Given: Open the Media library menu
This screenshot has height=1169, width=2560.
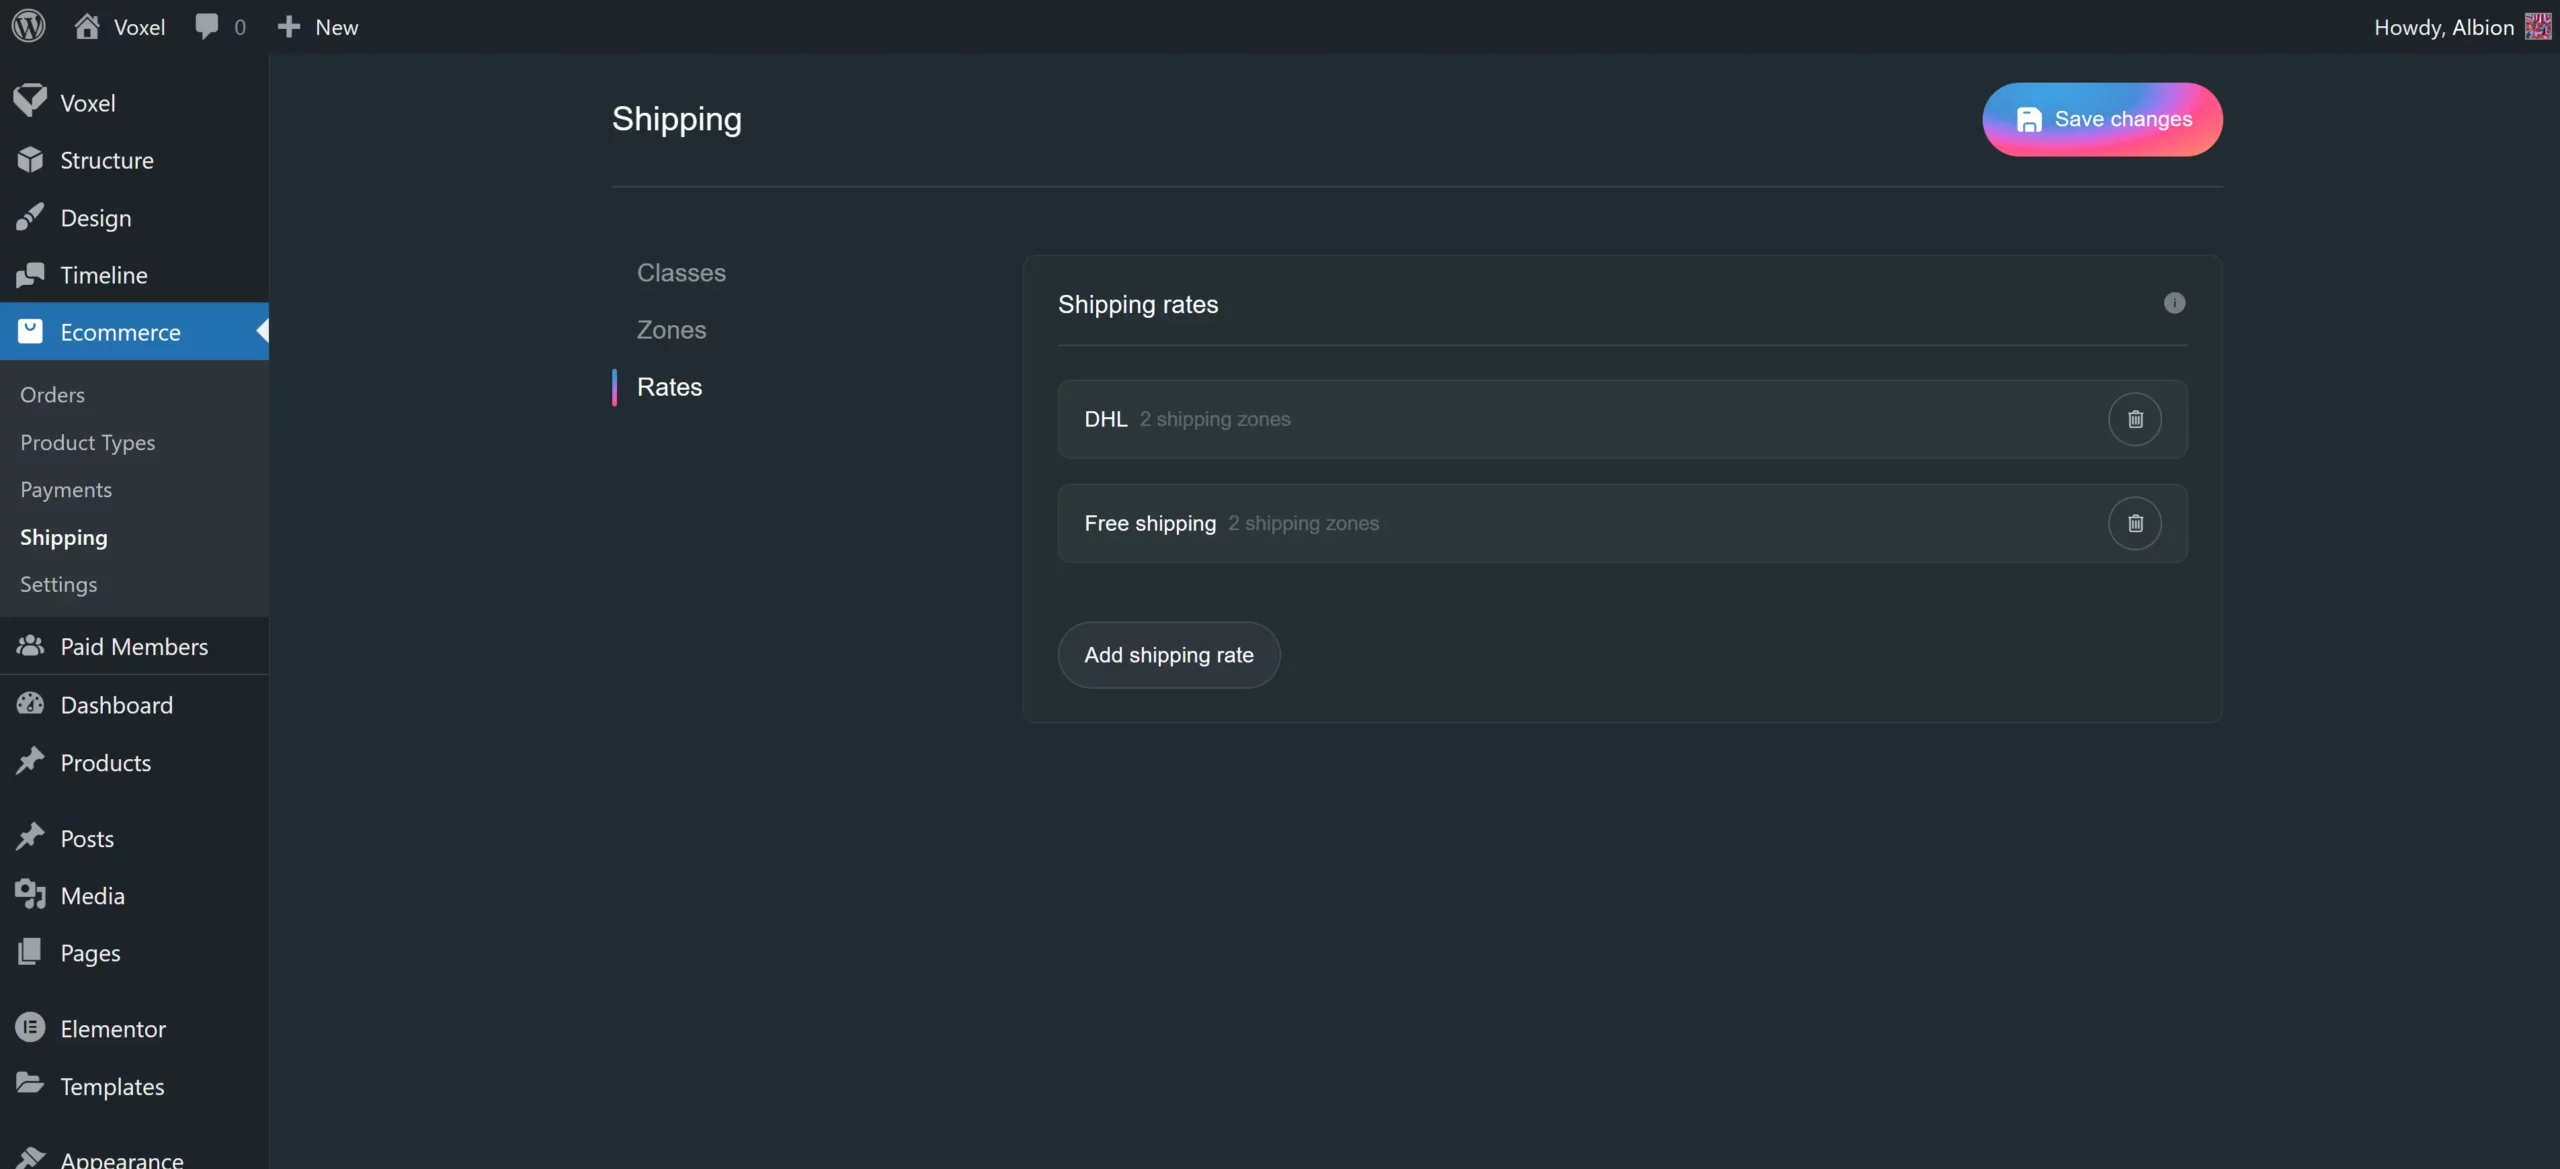Looking at the screenshot, I should (x=92, y=895).
